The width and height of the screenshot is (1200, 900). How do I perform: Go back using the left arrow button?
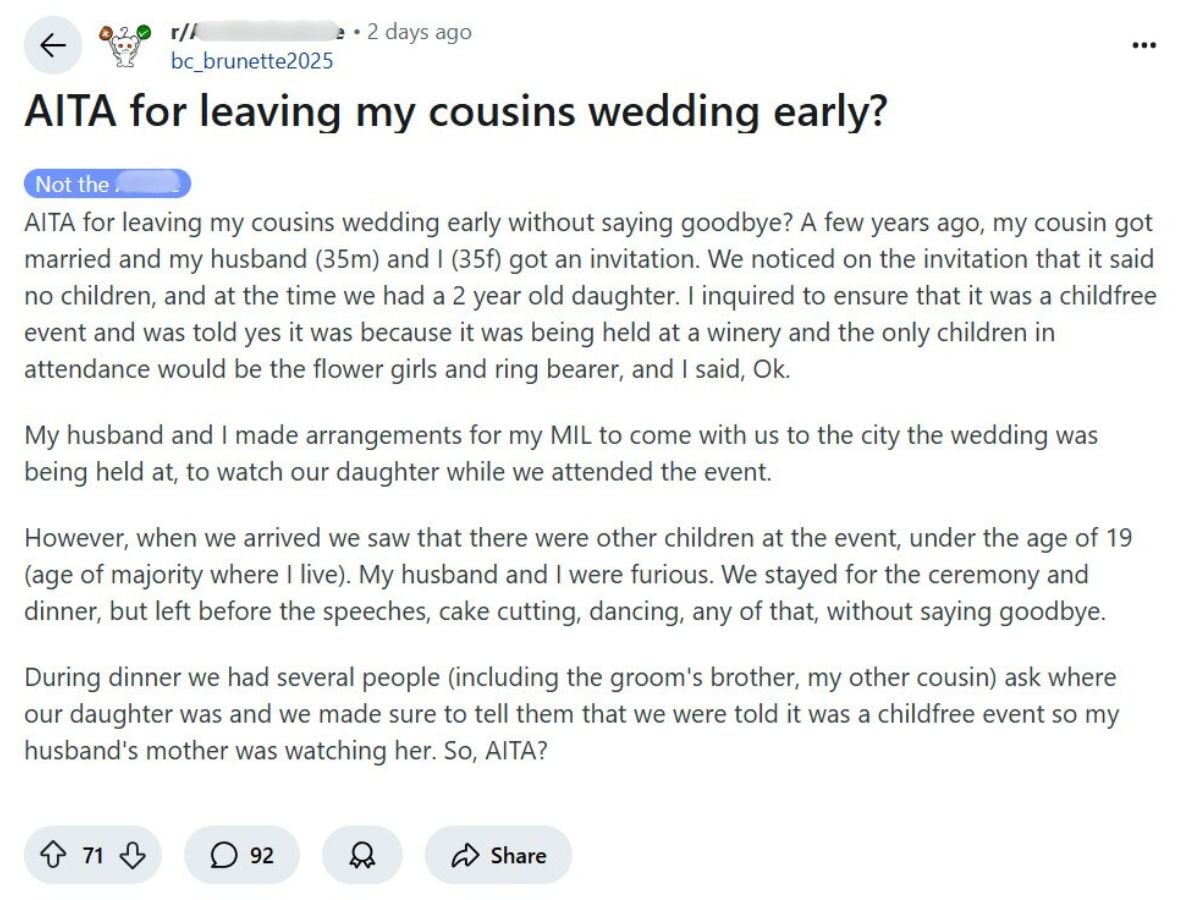pos(52,45)
